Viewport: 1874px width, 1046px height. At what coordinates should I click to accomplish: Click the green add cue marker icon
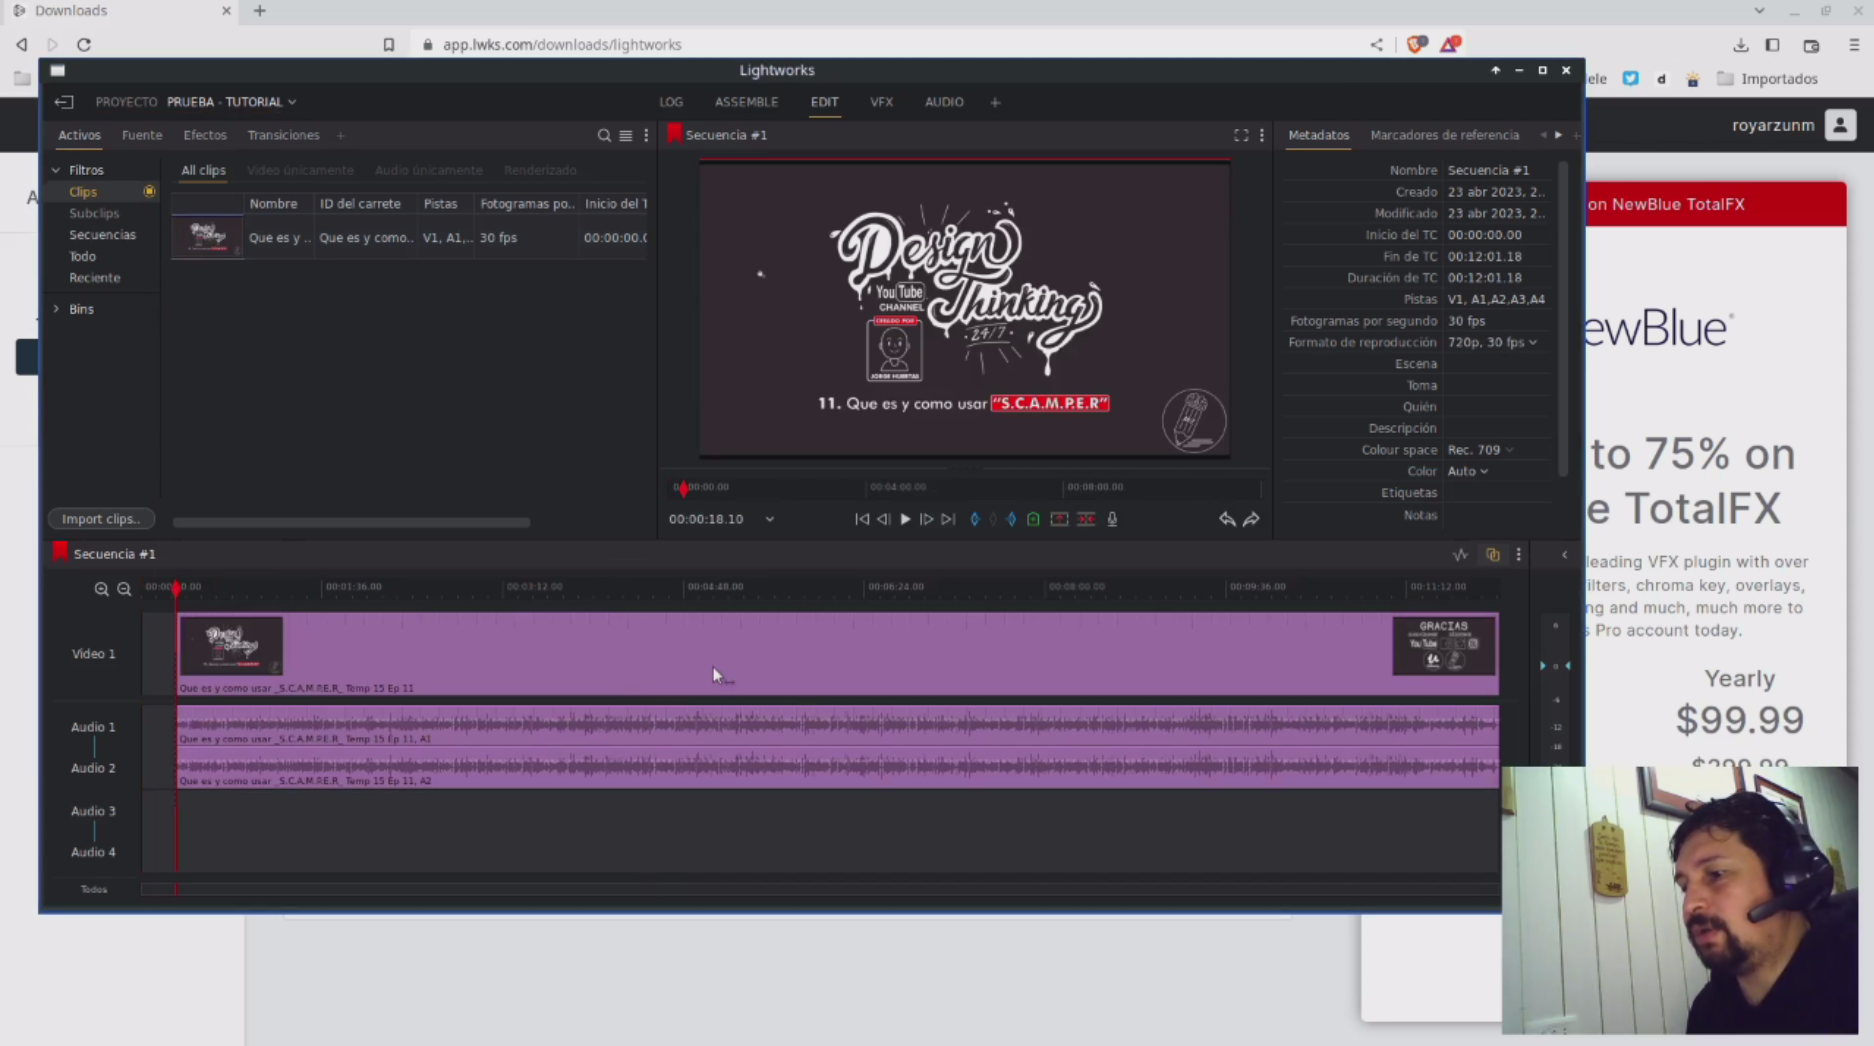[1033, 519]
